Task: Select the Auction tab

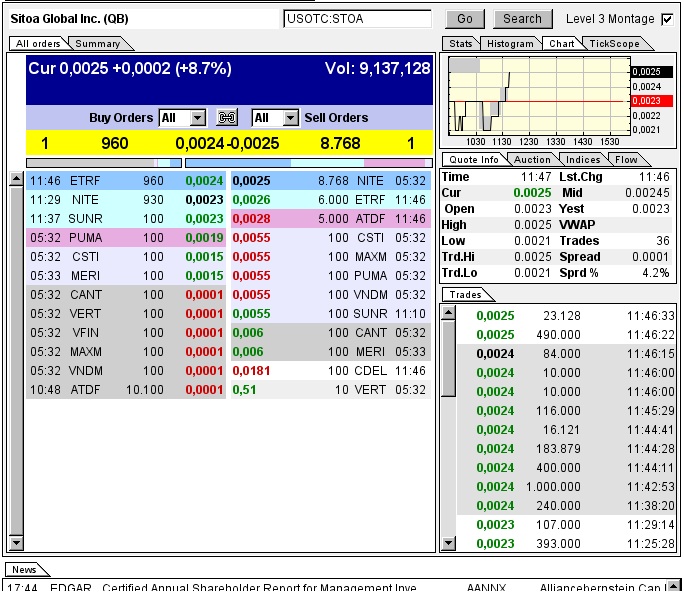Action: click(x=532, y=160)
